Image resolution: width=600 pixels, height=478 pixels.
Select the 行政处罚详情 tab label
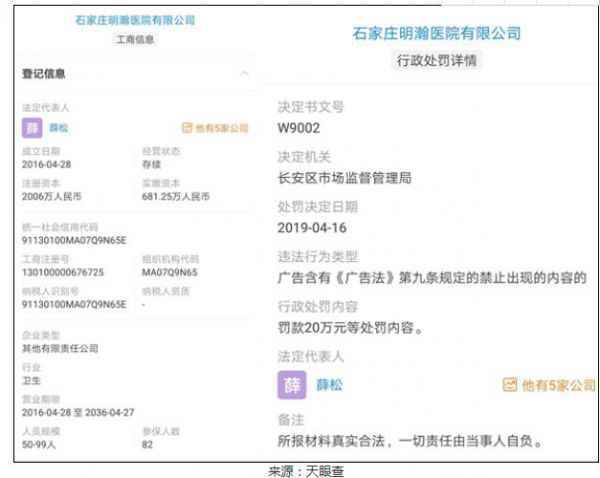437,60
